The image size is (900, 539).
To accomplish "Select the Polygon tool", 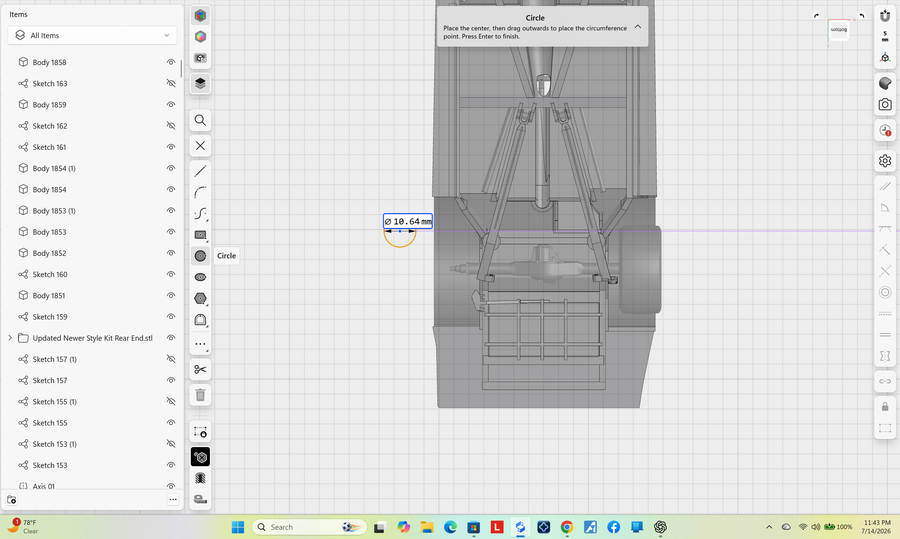I will pyautogui.click(x=200, y=298).
